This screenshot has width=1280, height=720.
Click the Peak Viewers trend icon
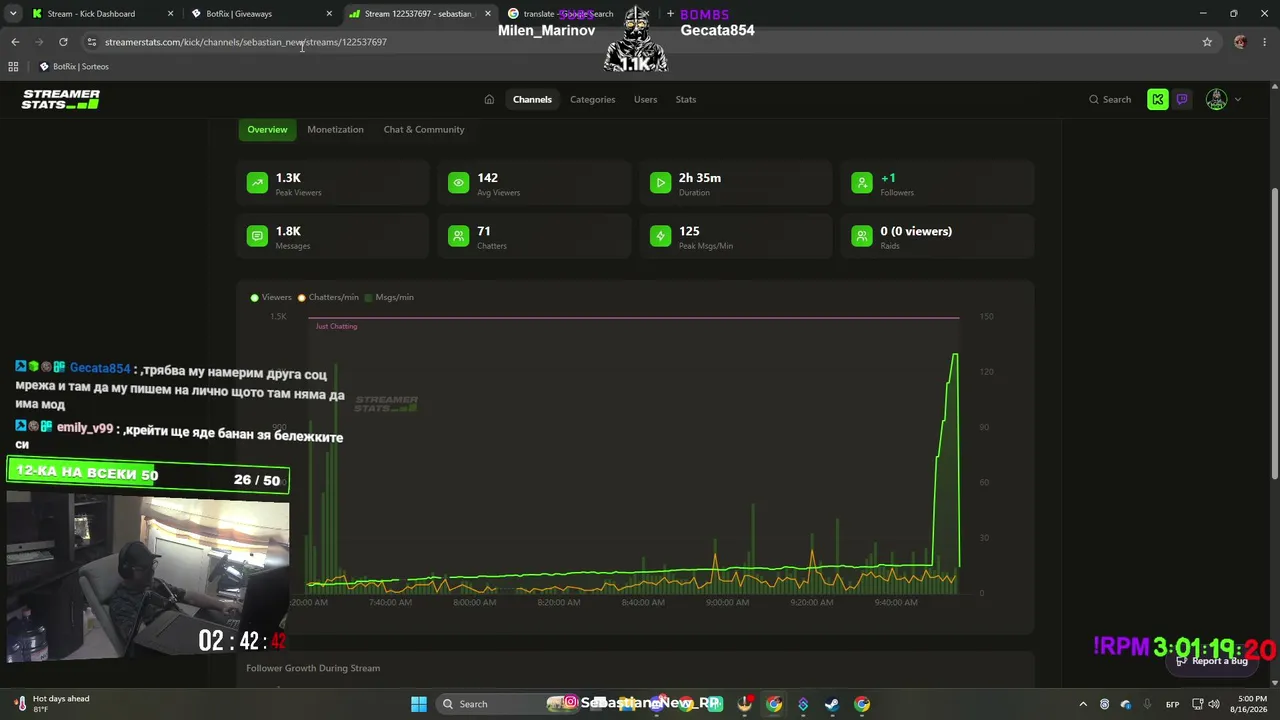click(x=258, y=182)
